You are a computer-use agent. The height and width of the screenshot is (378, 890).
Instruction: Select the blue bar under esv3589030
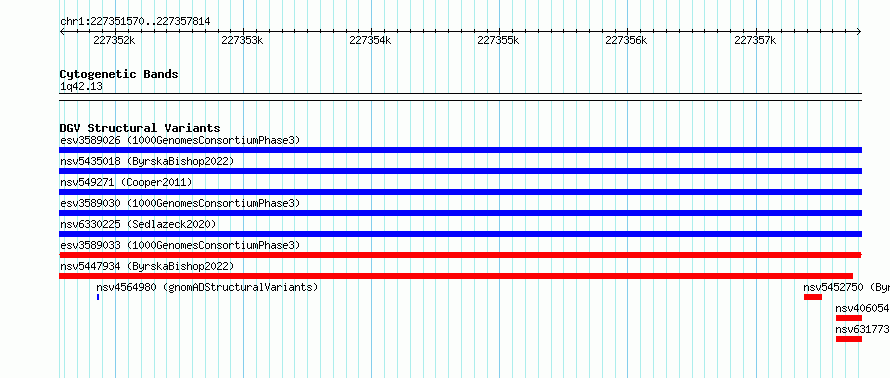(x=460, y=213)
